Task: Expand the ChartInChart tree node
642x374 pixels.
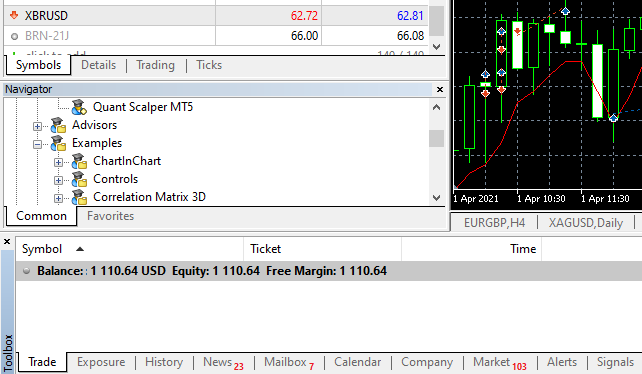Action: coord(58,162)
